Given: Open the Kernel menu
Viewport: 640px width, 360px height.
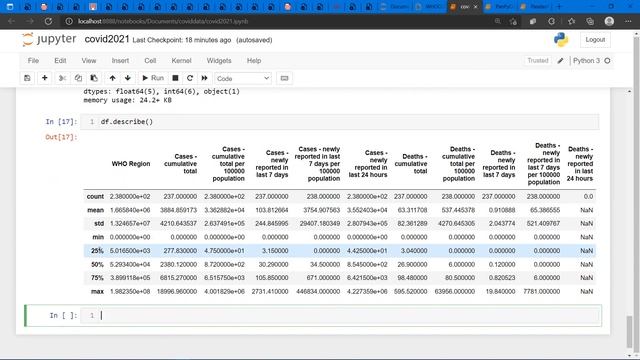Looking at the screenshot, I should tap(181, 60).
